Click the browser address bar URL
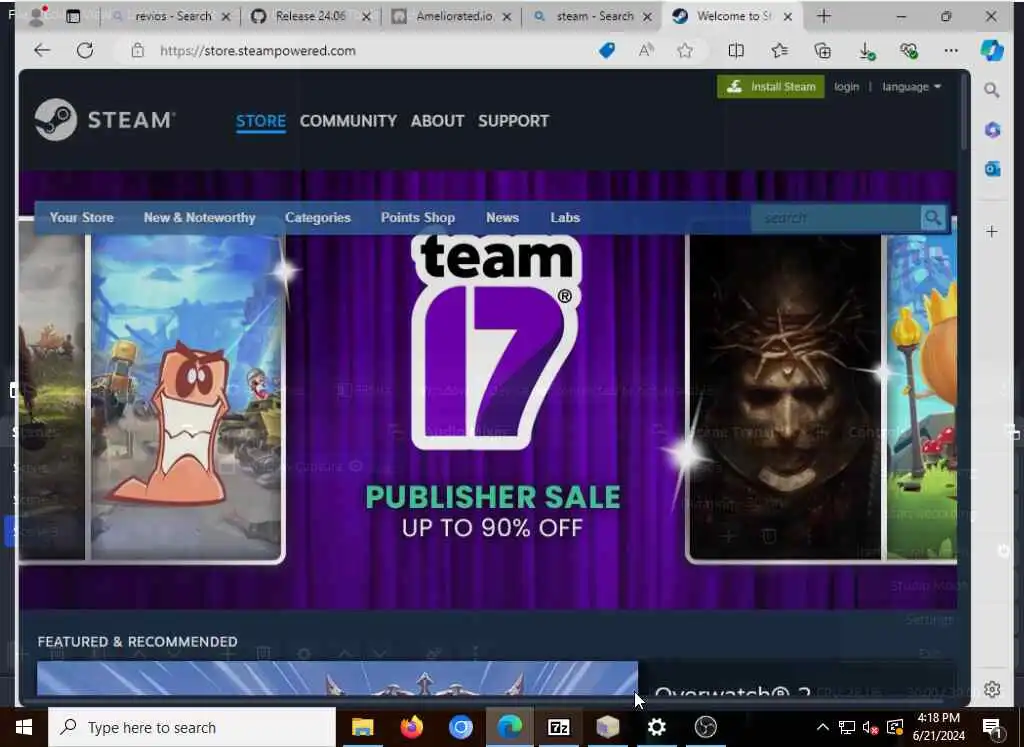The width and height of the screenshot is (1024, 747). pos(257,50)
